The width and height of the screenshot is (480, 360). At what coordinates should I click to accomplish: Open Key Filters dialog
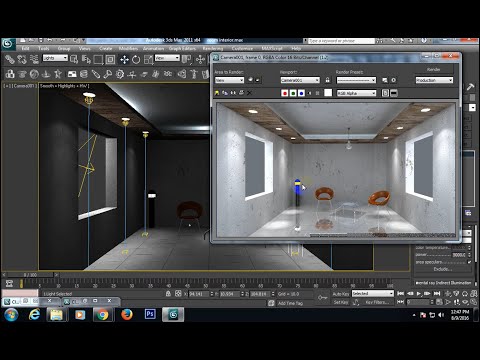[377, 302]
